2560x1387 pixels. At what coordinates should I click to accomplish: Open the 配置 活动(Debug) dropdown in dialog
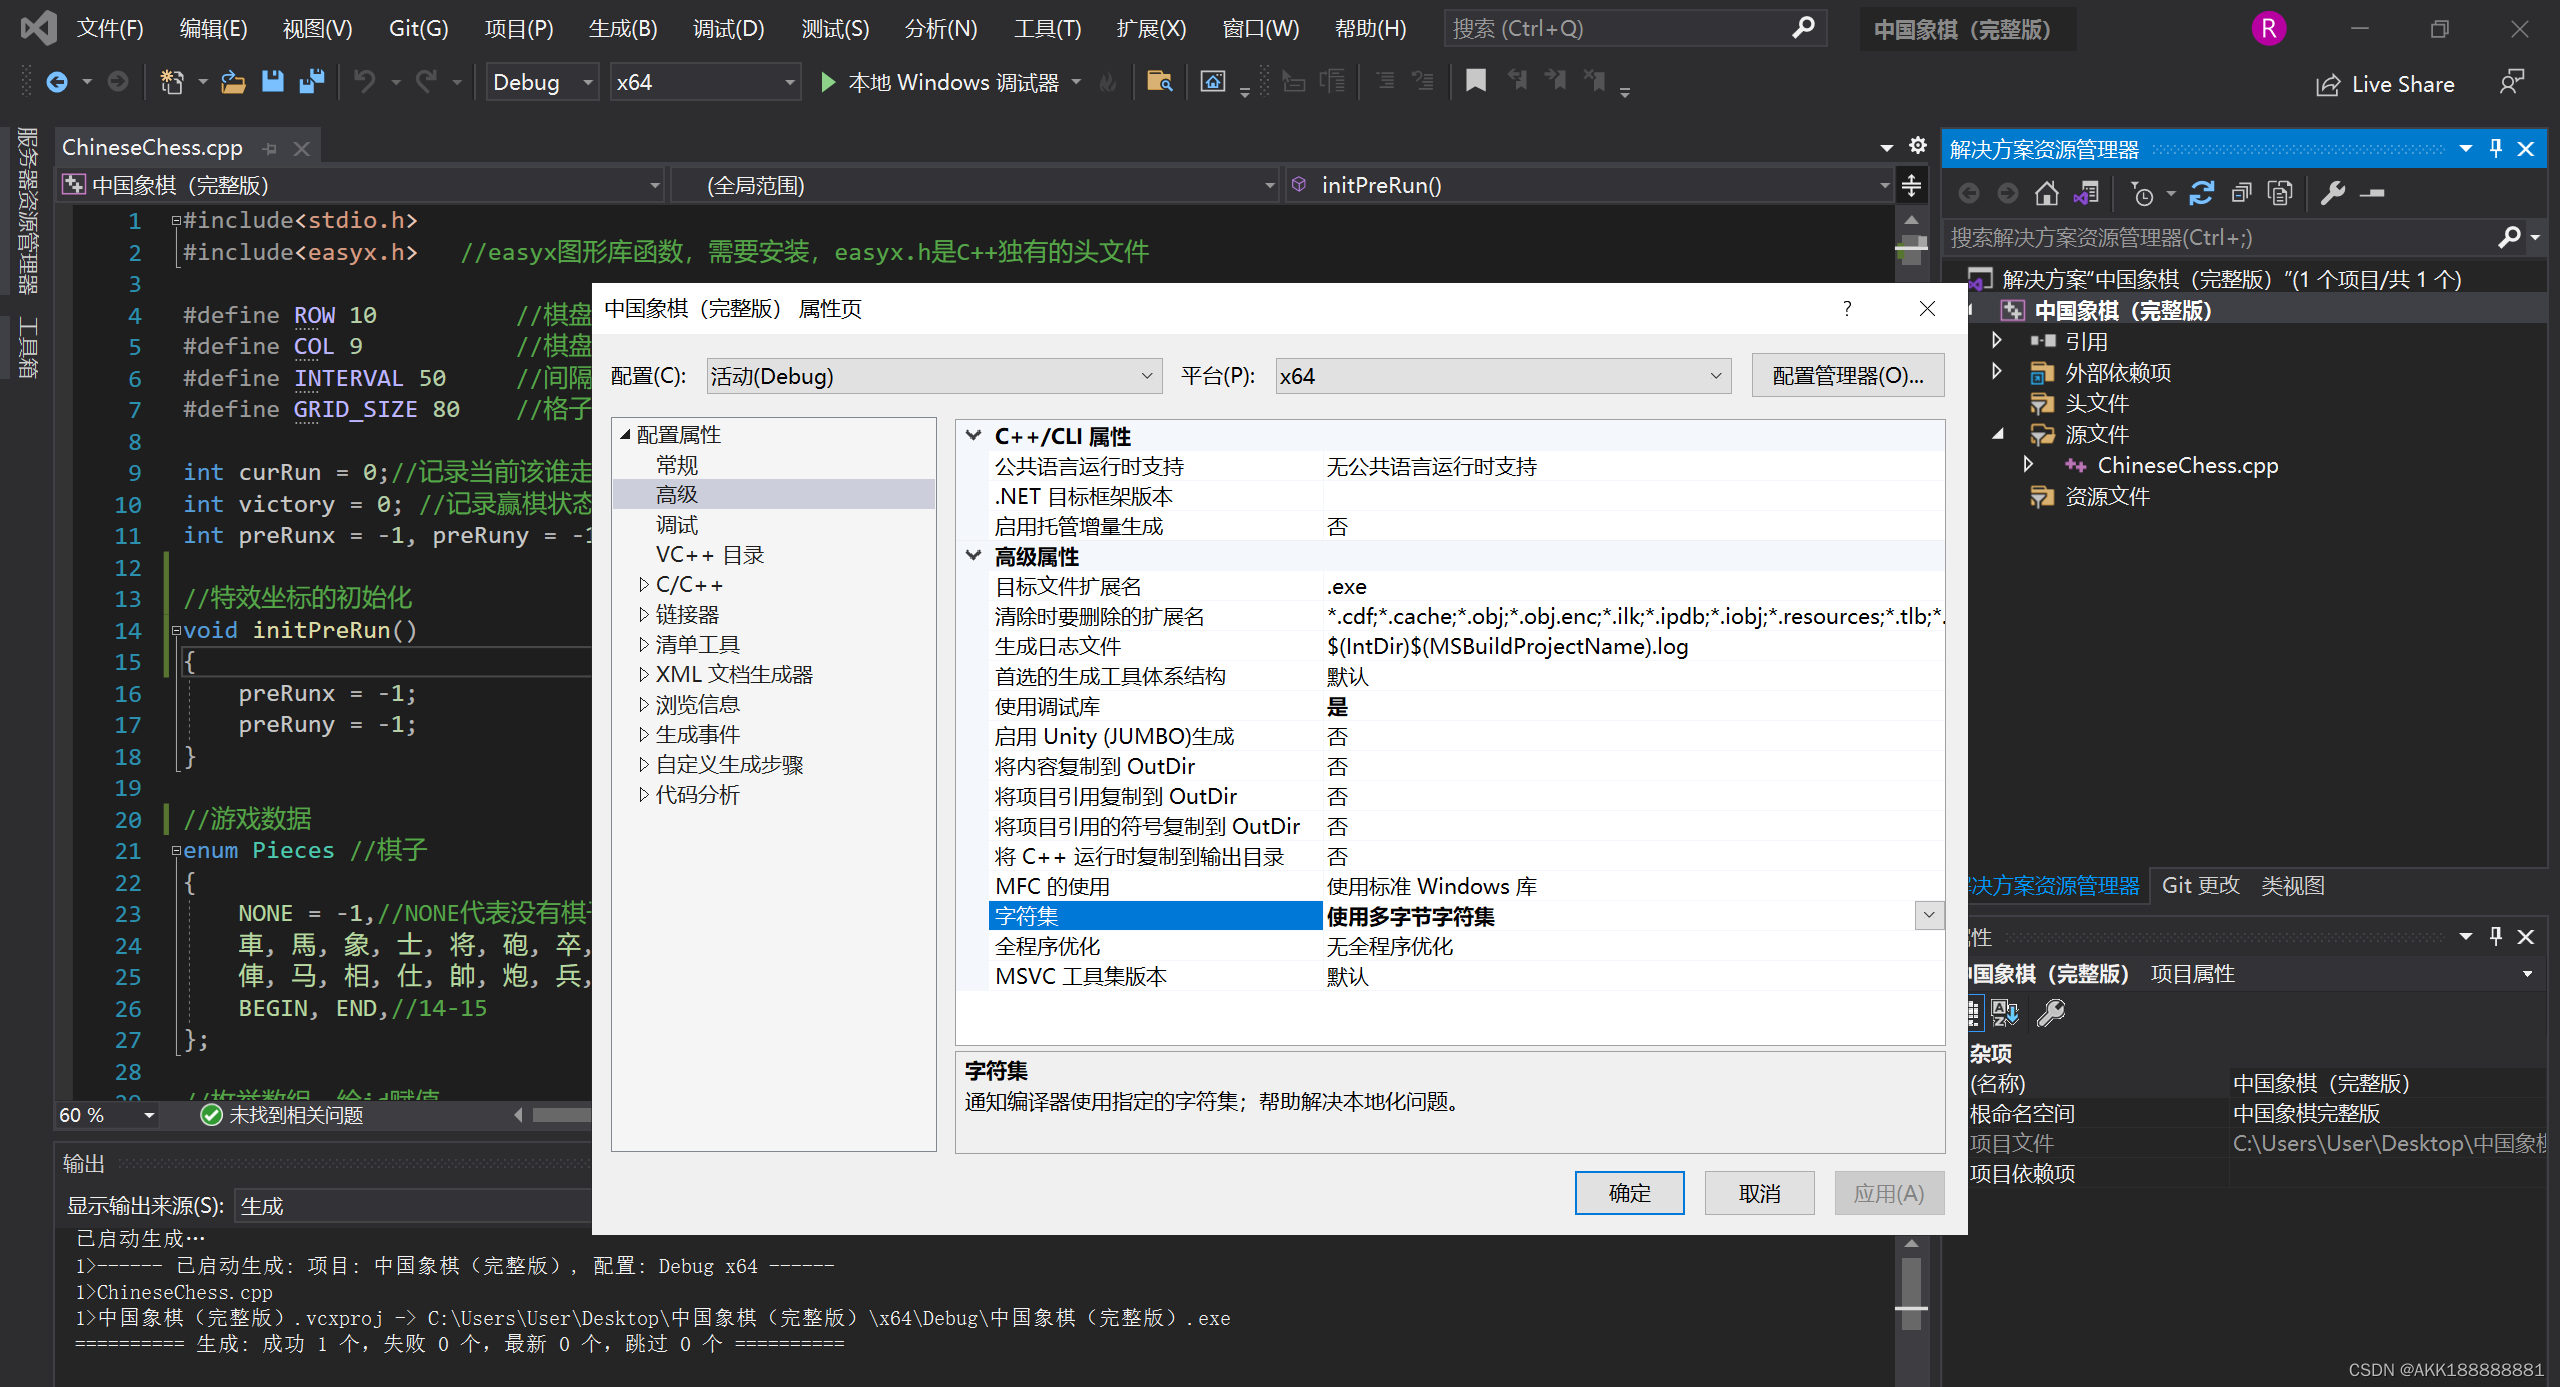point(934,376)
